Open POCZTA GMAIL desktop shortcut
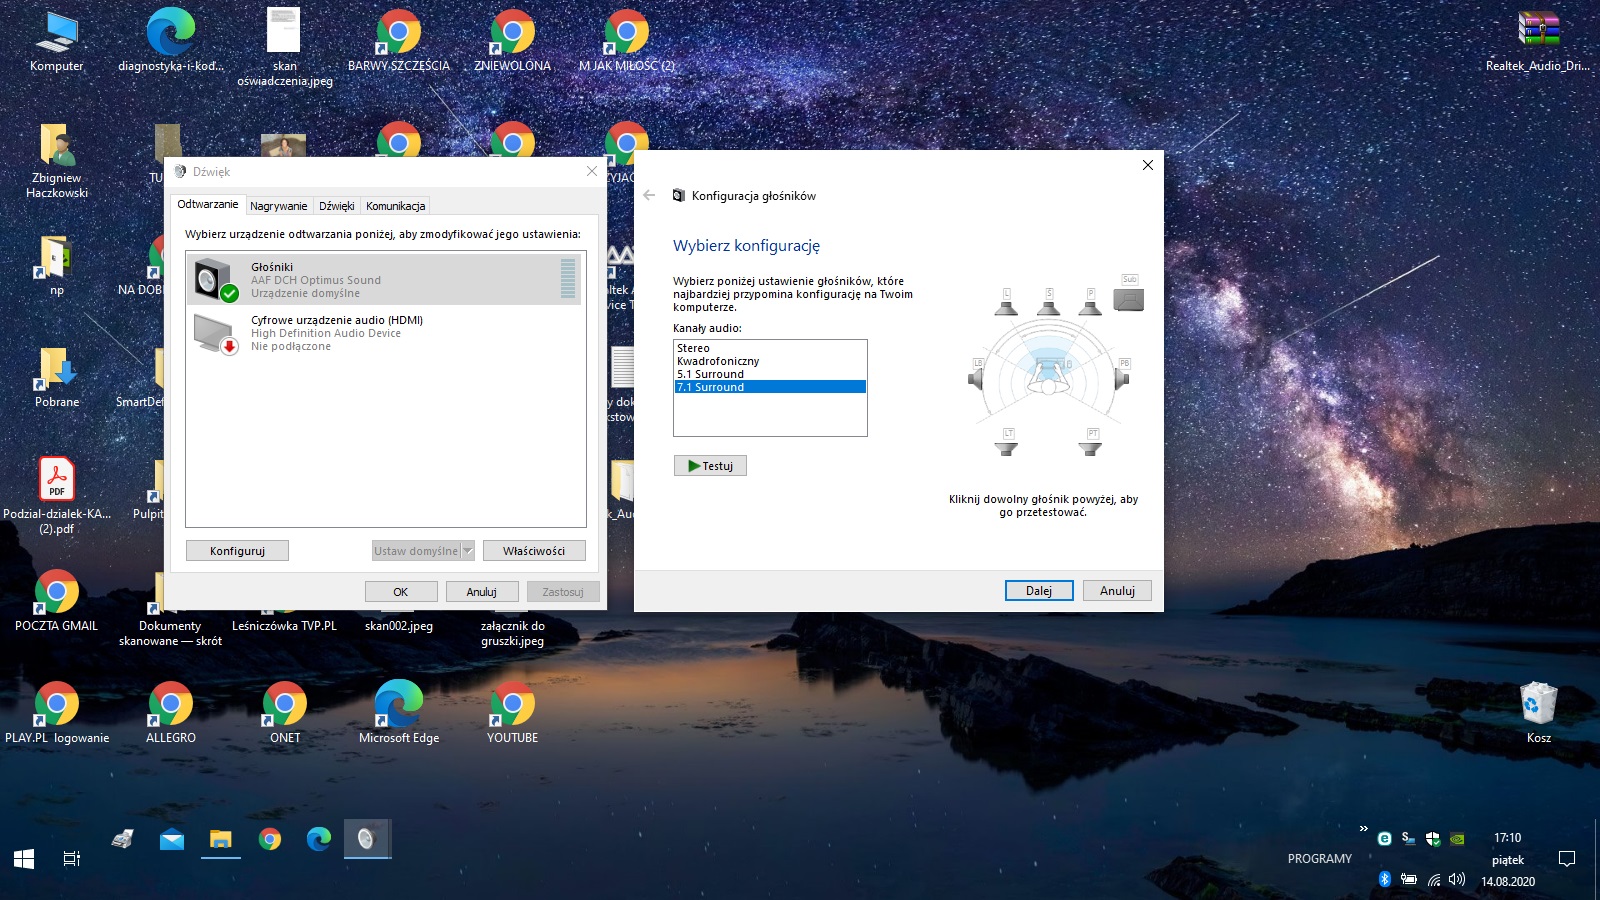 (x=57, y=600)
